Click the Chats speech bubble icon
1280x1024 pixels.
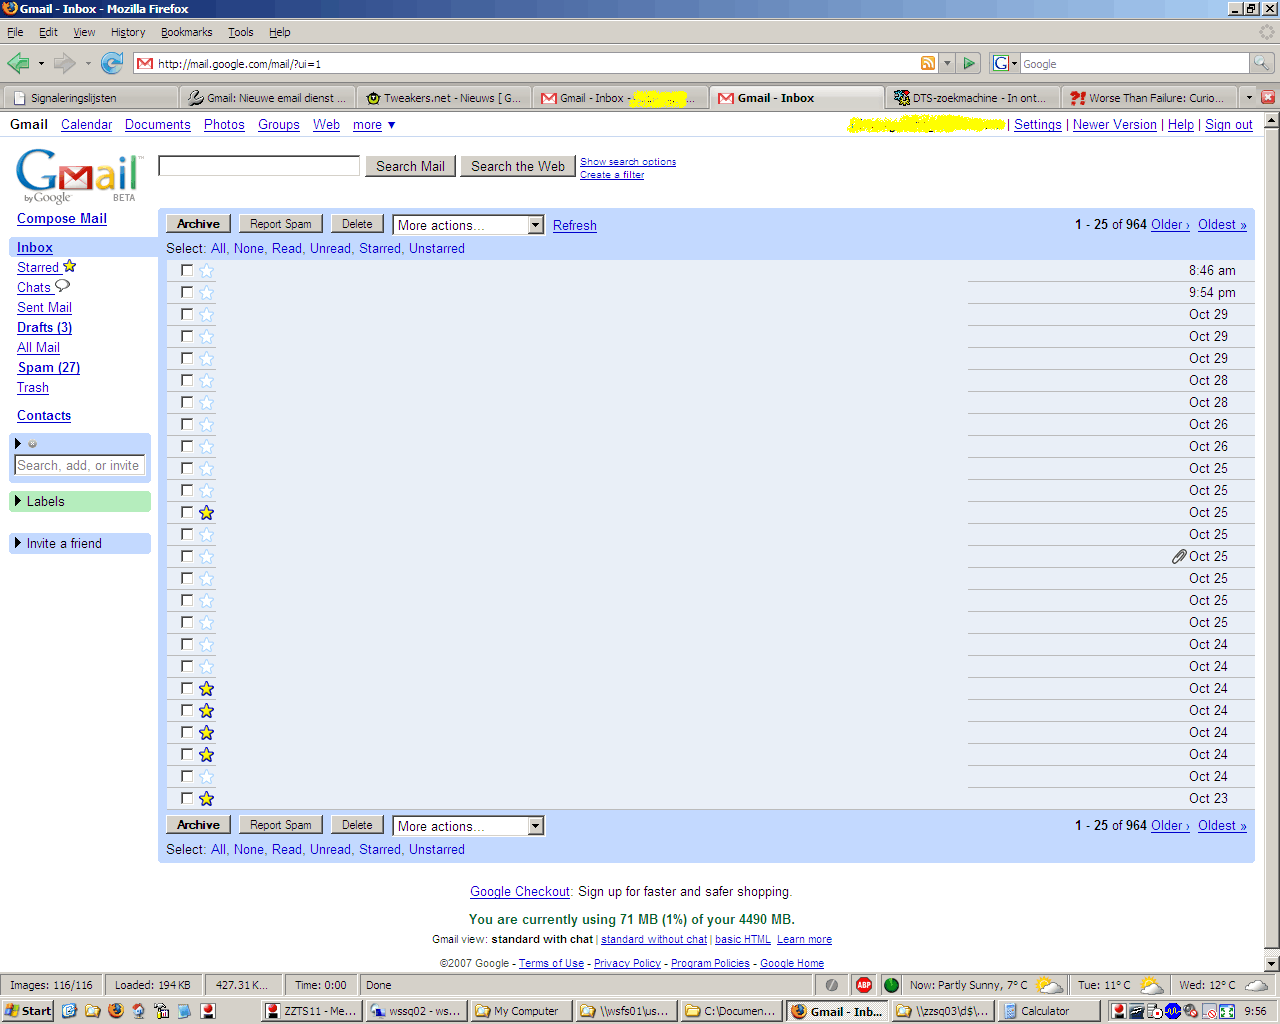62,286
